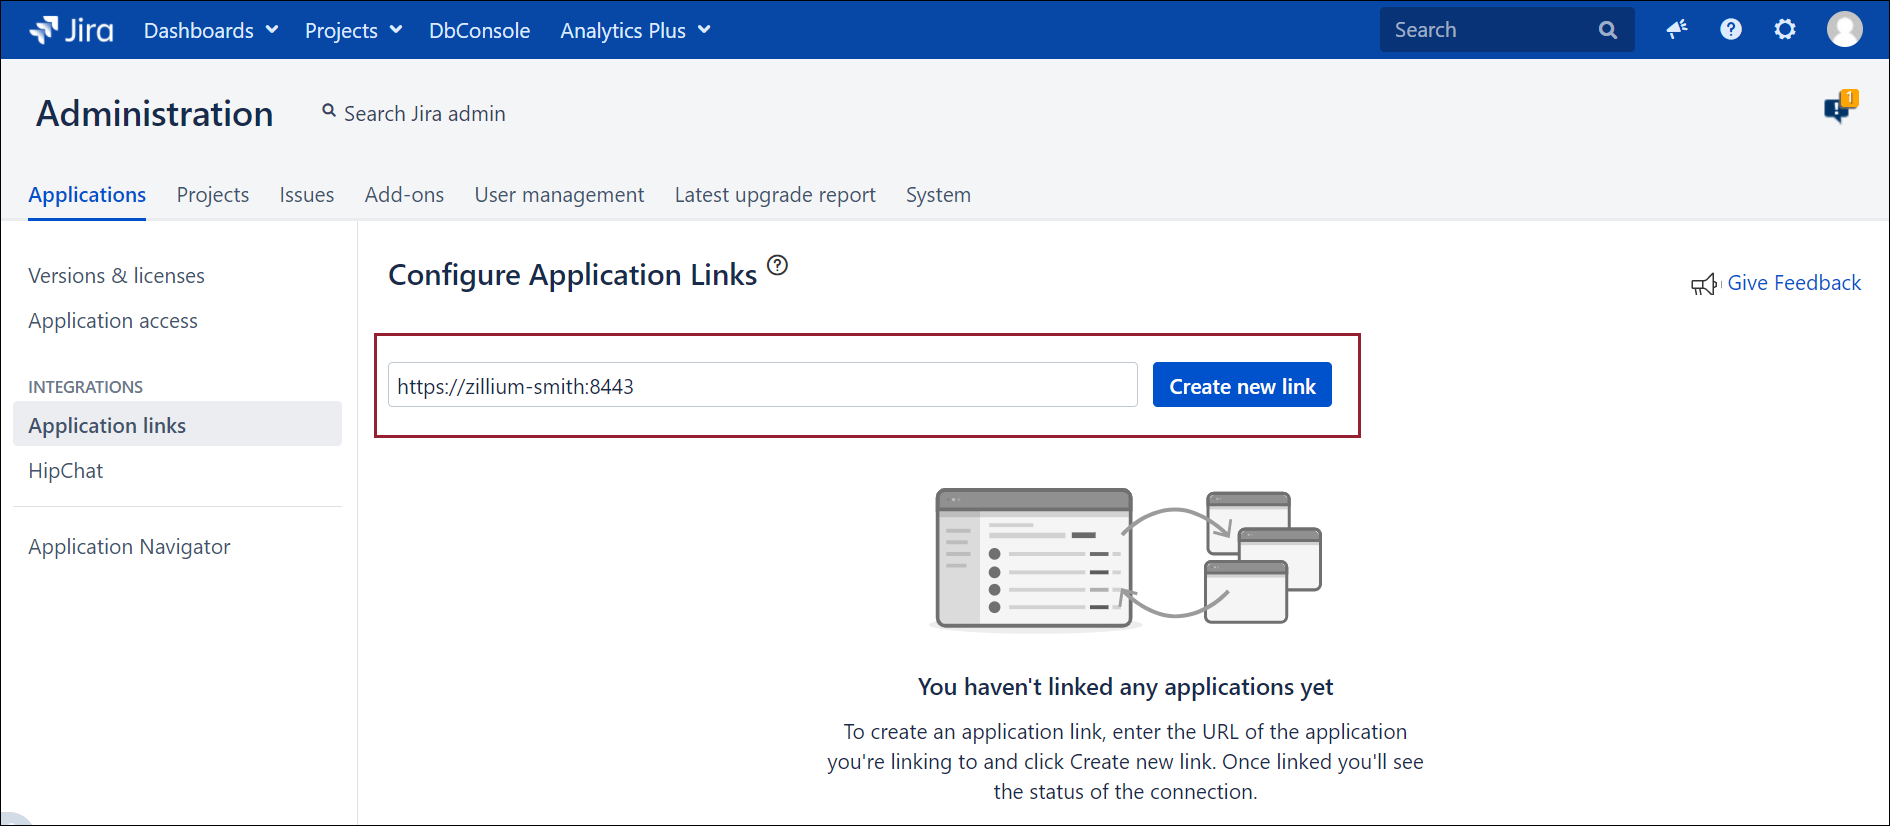Open the user profile avatar
1890x826 pixels.
(1844, 30)
